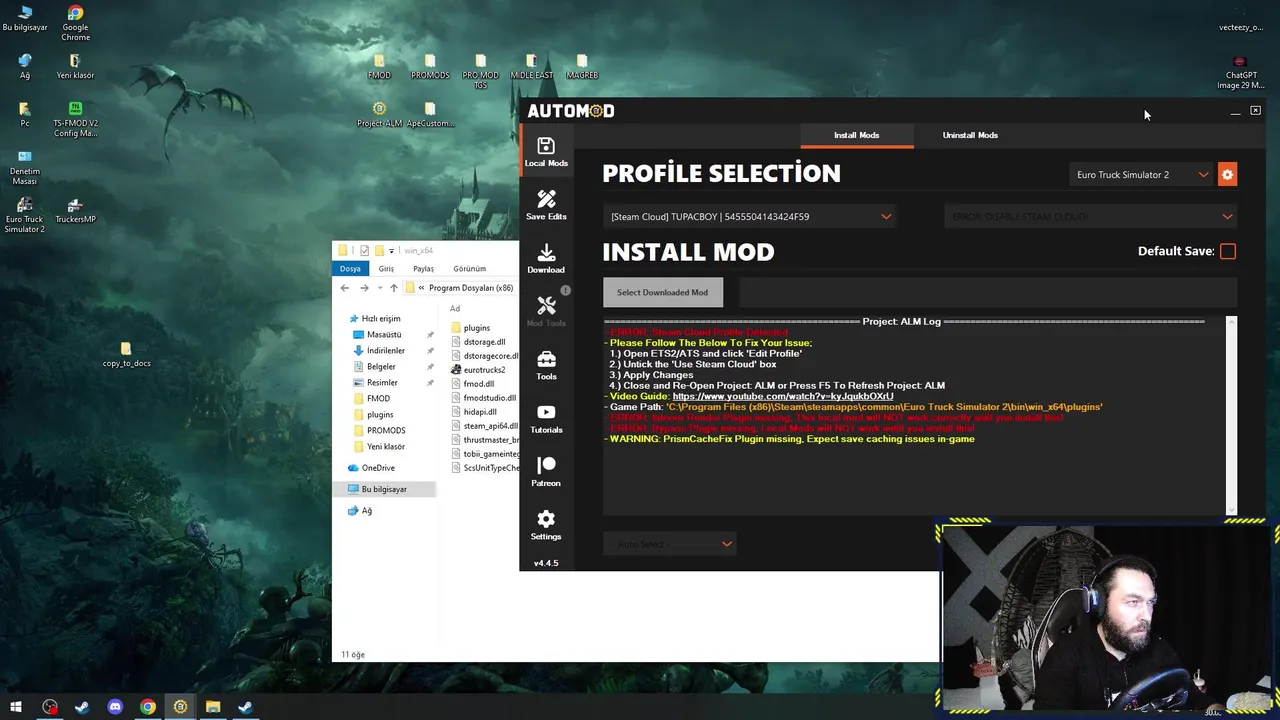
Task: Click the Chrome taskbar icon
Action: coord(148,707)
